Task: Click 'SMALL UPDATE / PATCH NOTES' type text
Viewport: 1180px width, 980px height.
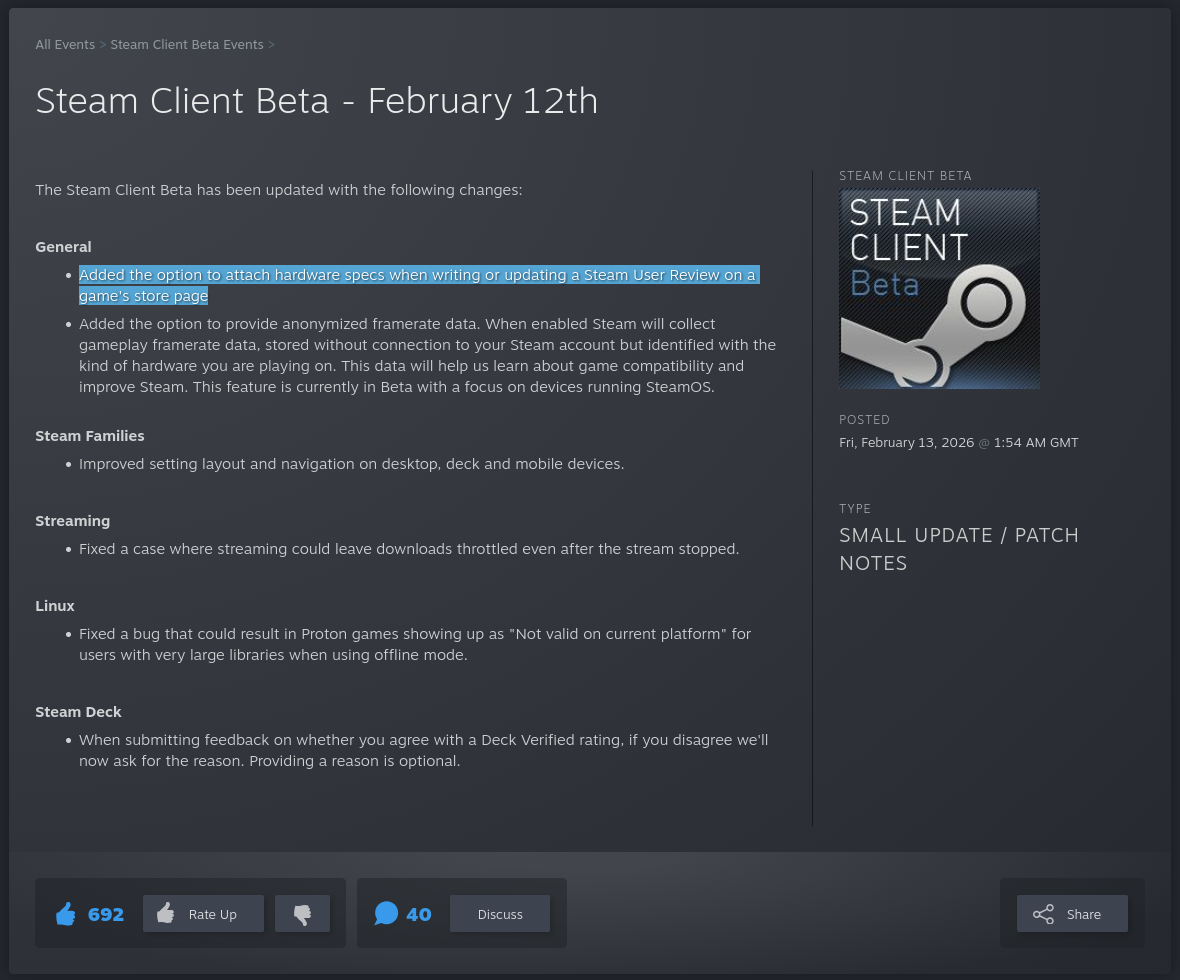Action: [x=959, y=549]
